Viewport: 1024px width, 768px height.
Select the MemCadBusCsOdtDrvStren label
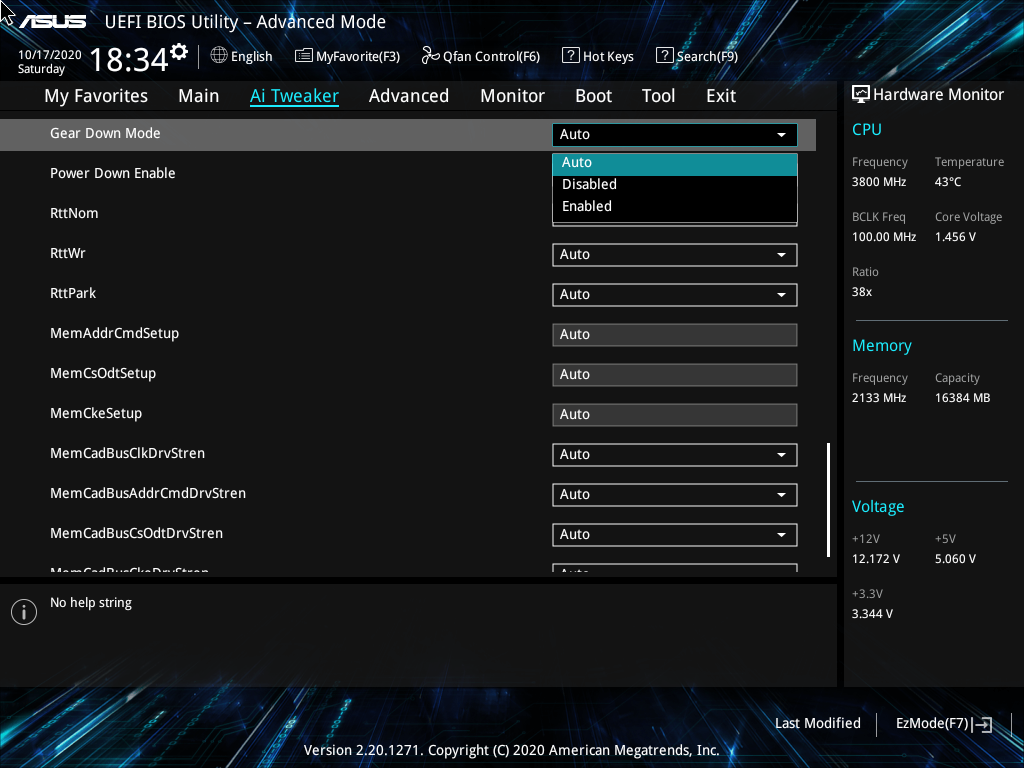(136, 533)
